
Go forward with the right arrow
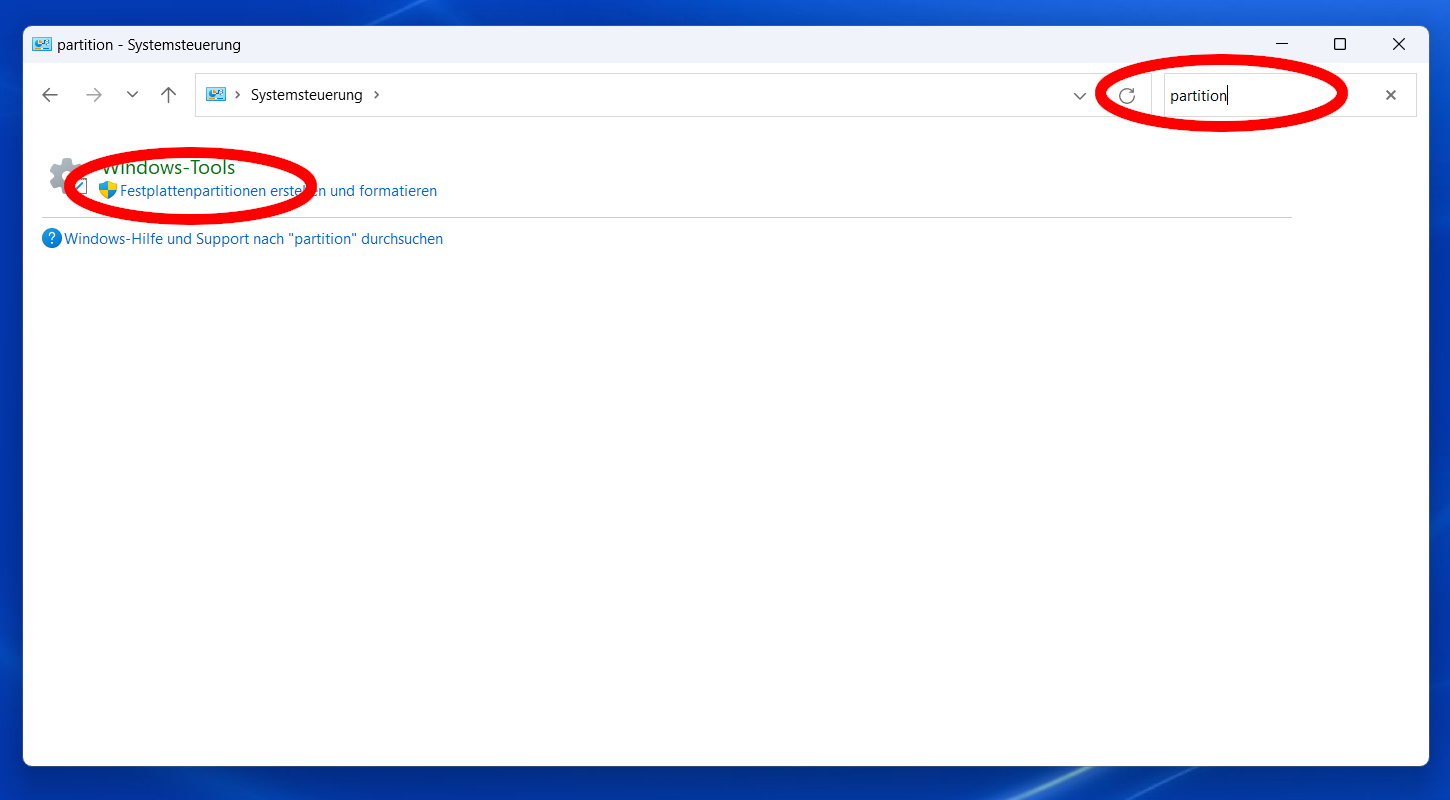click(x=94, y=95)
